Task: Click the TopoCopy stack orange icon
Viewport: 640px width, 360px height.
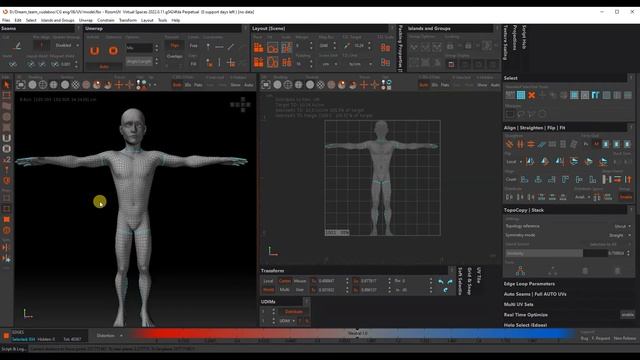Action: (x=520, y=271)
